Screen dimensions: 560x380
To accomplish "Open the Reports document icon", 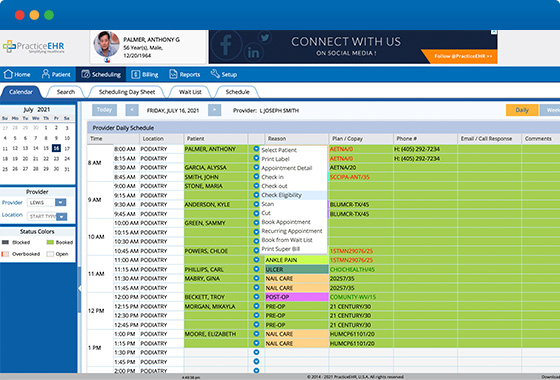I will click(x=173, y=74).
